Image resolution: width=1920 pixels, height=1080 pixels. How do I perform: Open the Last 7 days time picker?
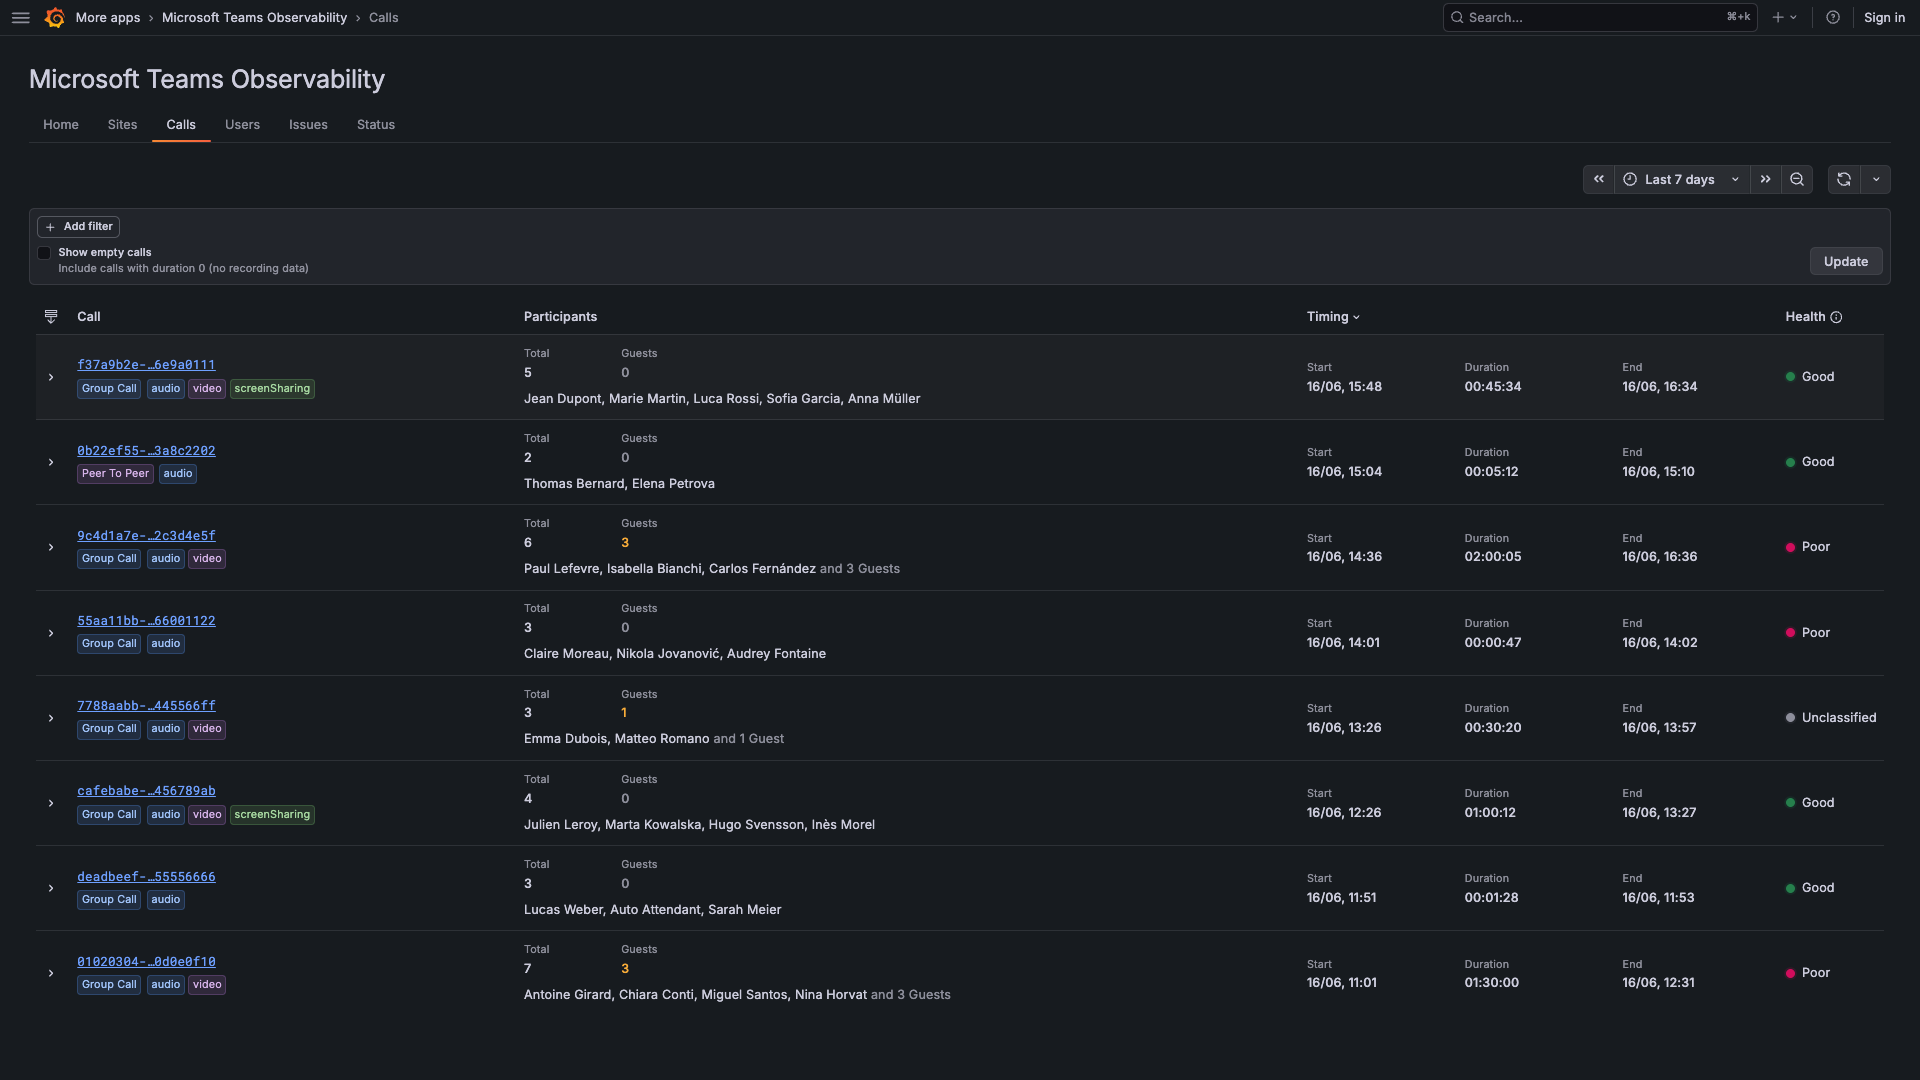click(x=1681, y=180)
